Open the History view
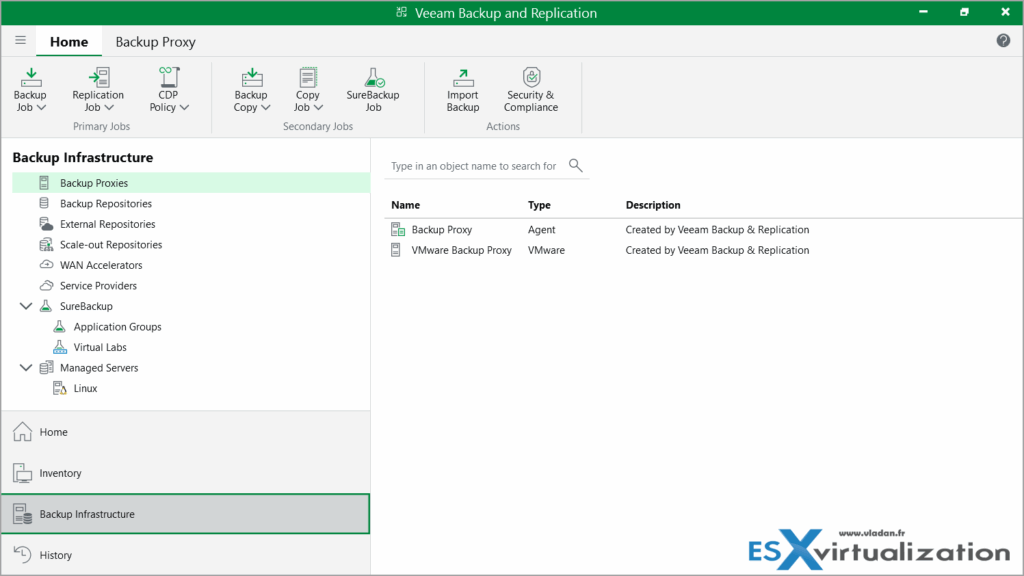This screenshot has height=576, width=1024. click(x=55, y=555)
